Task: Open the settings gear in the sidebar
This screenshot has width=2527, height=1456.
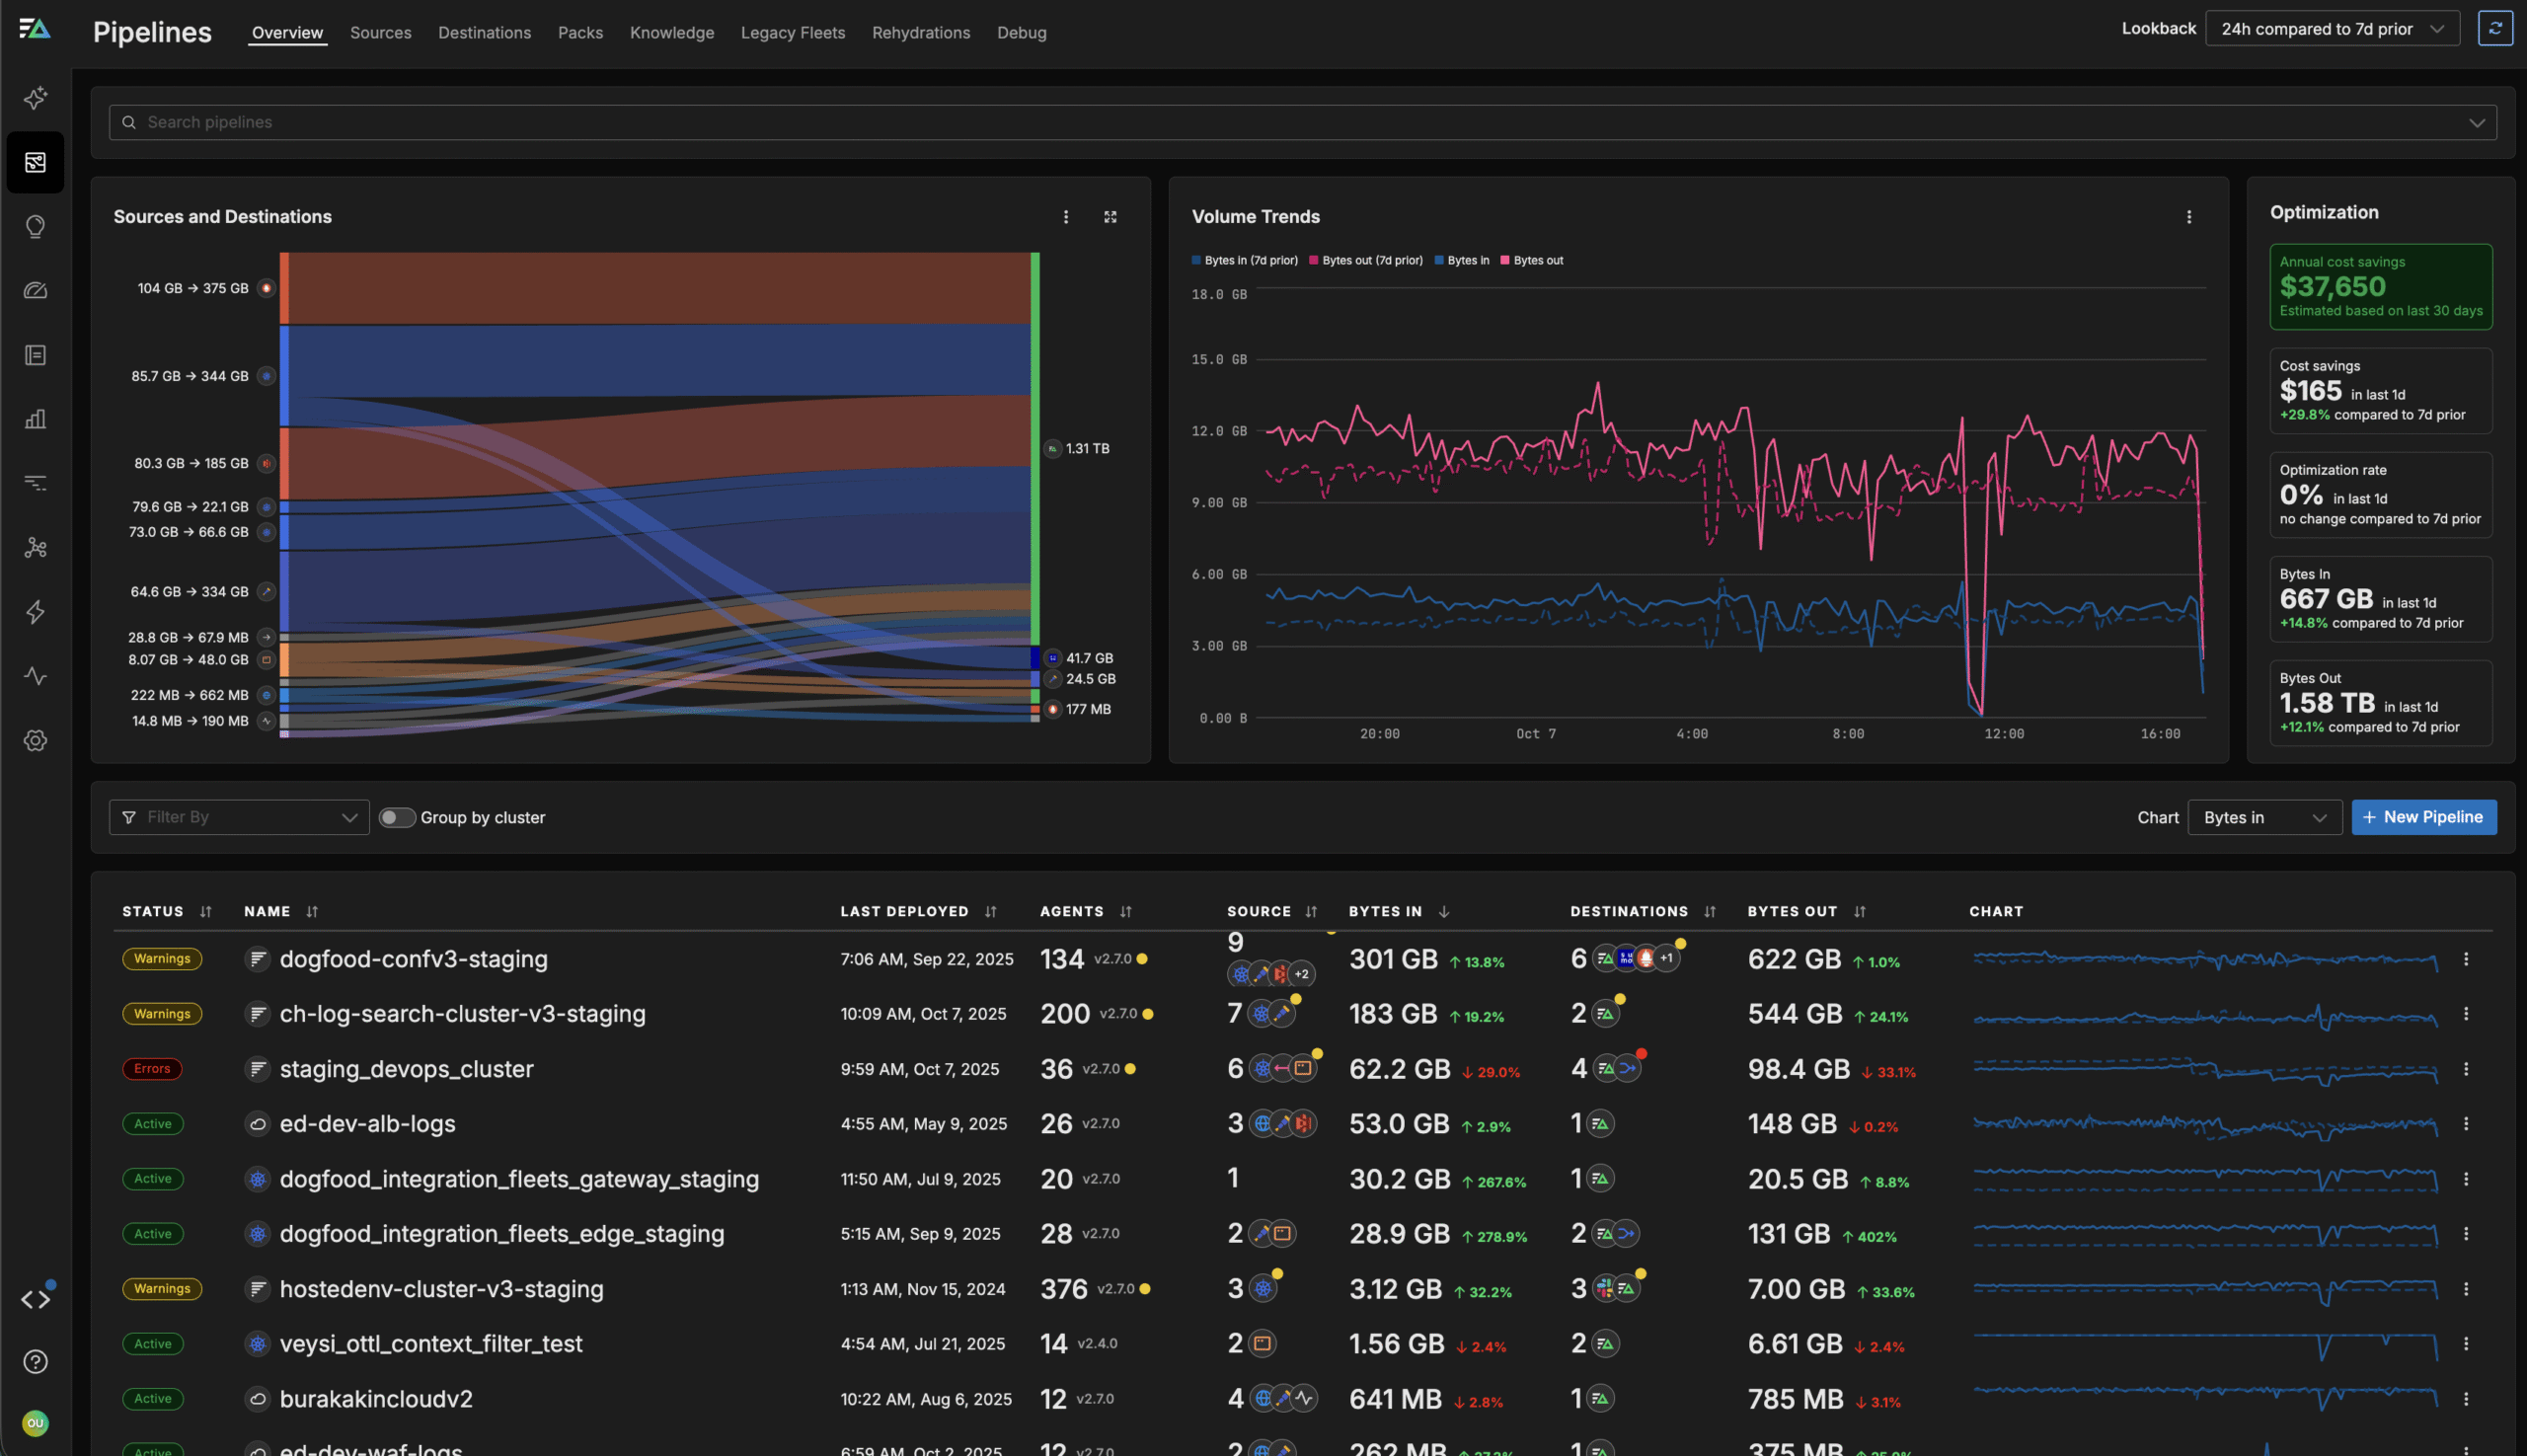Action: tap(35, 740)
